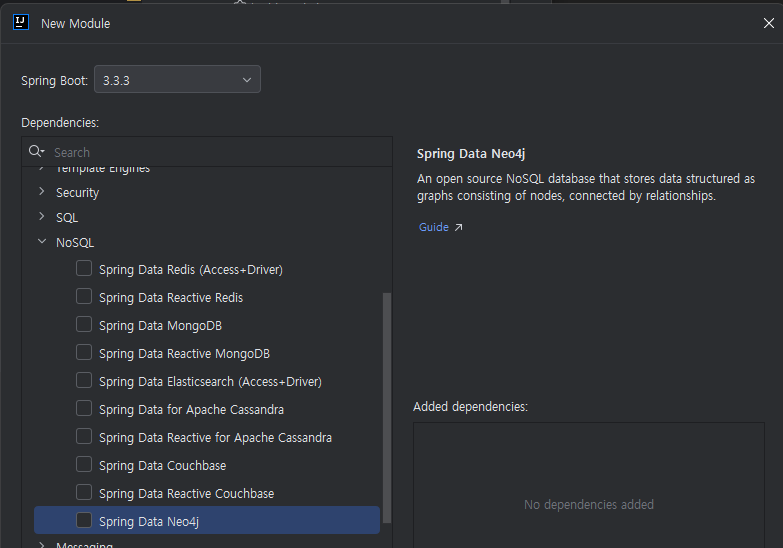The image size is (783, 548).
Task: Toggle Spring Data Reactive MongoDB checkbox
Action: point(84,352)
